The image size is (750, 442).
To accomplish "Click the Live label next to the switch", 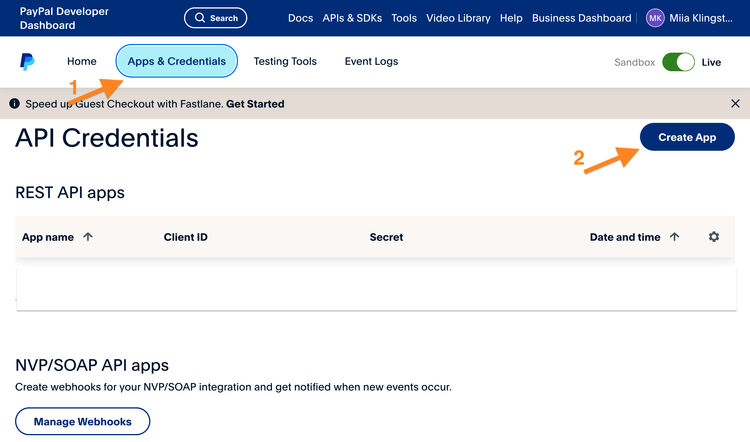I will [711, 62].
